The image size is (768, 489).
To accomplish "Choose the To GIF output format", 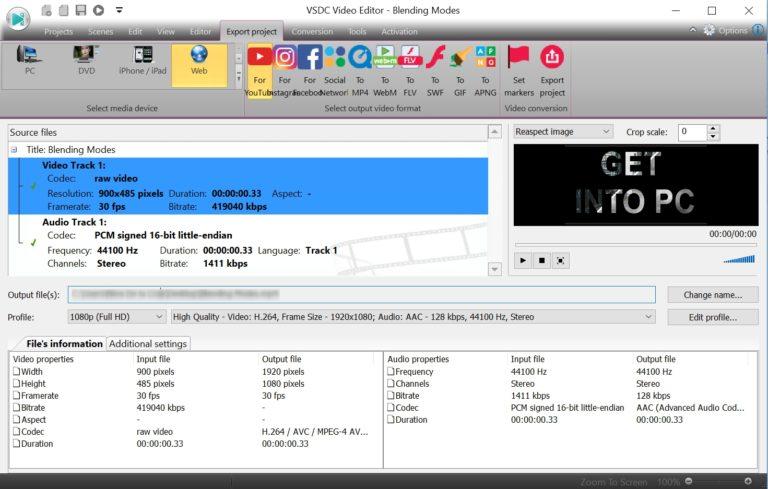I will pyautogui.click(x=460, y=71).
